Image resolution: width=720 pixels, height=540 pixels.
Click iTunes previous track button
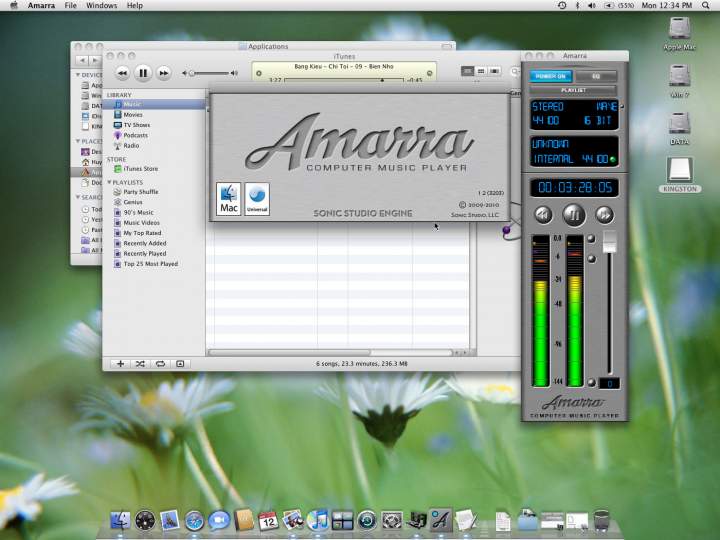[122, 73]
